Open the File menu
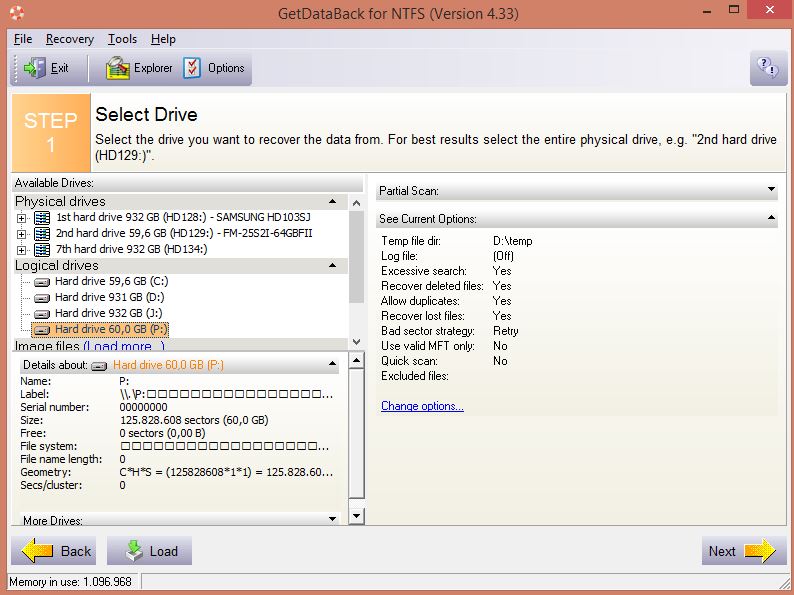Screen dimensions: 794x595 pyautogui.click(x=23, y=39)
